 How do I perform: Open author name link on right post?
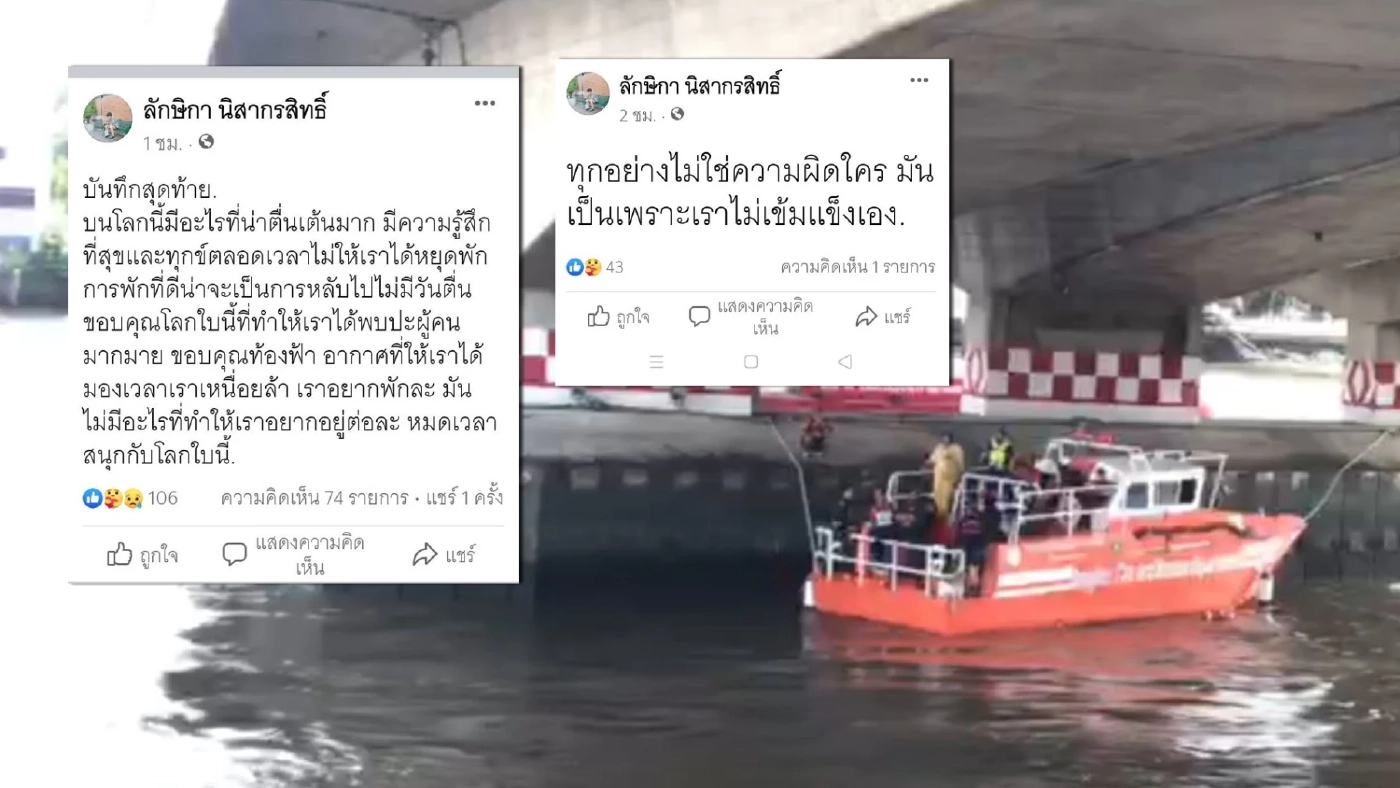point(699,85)
